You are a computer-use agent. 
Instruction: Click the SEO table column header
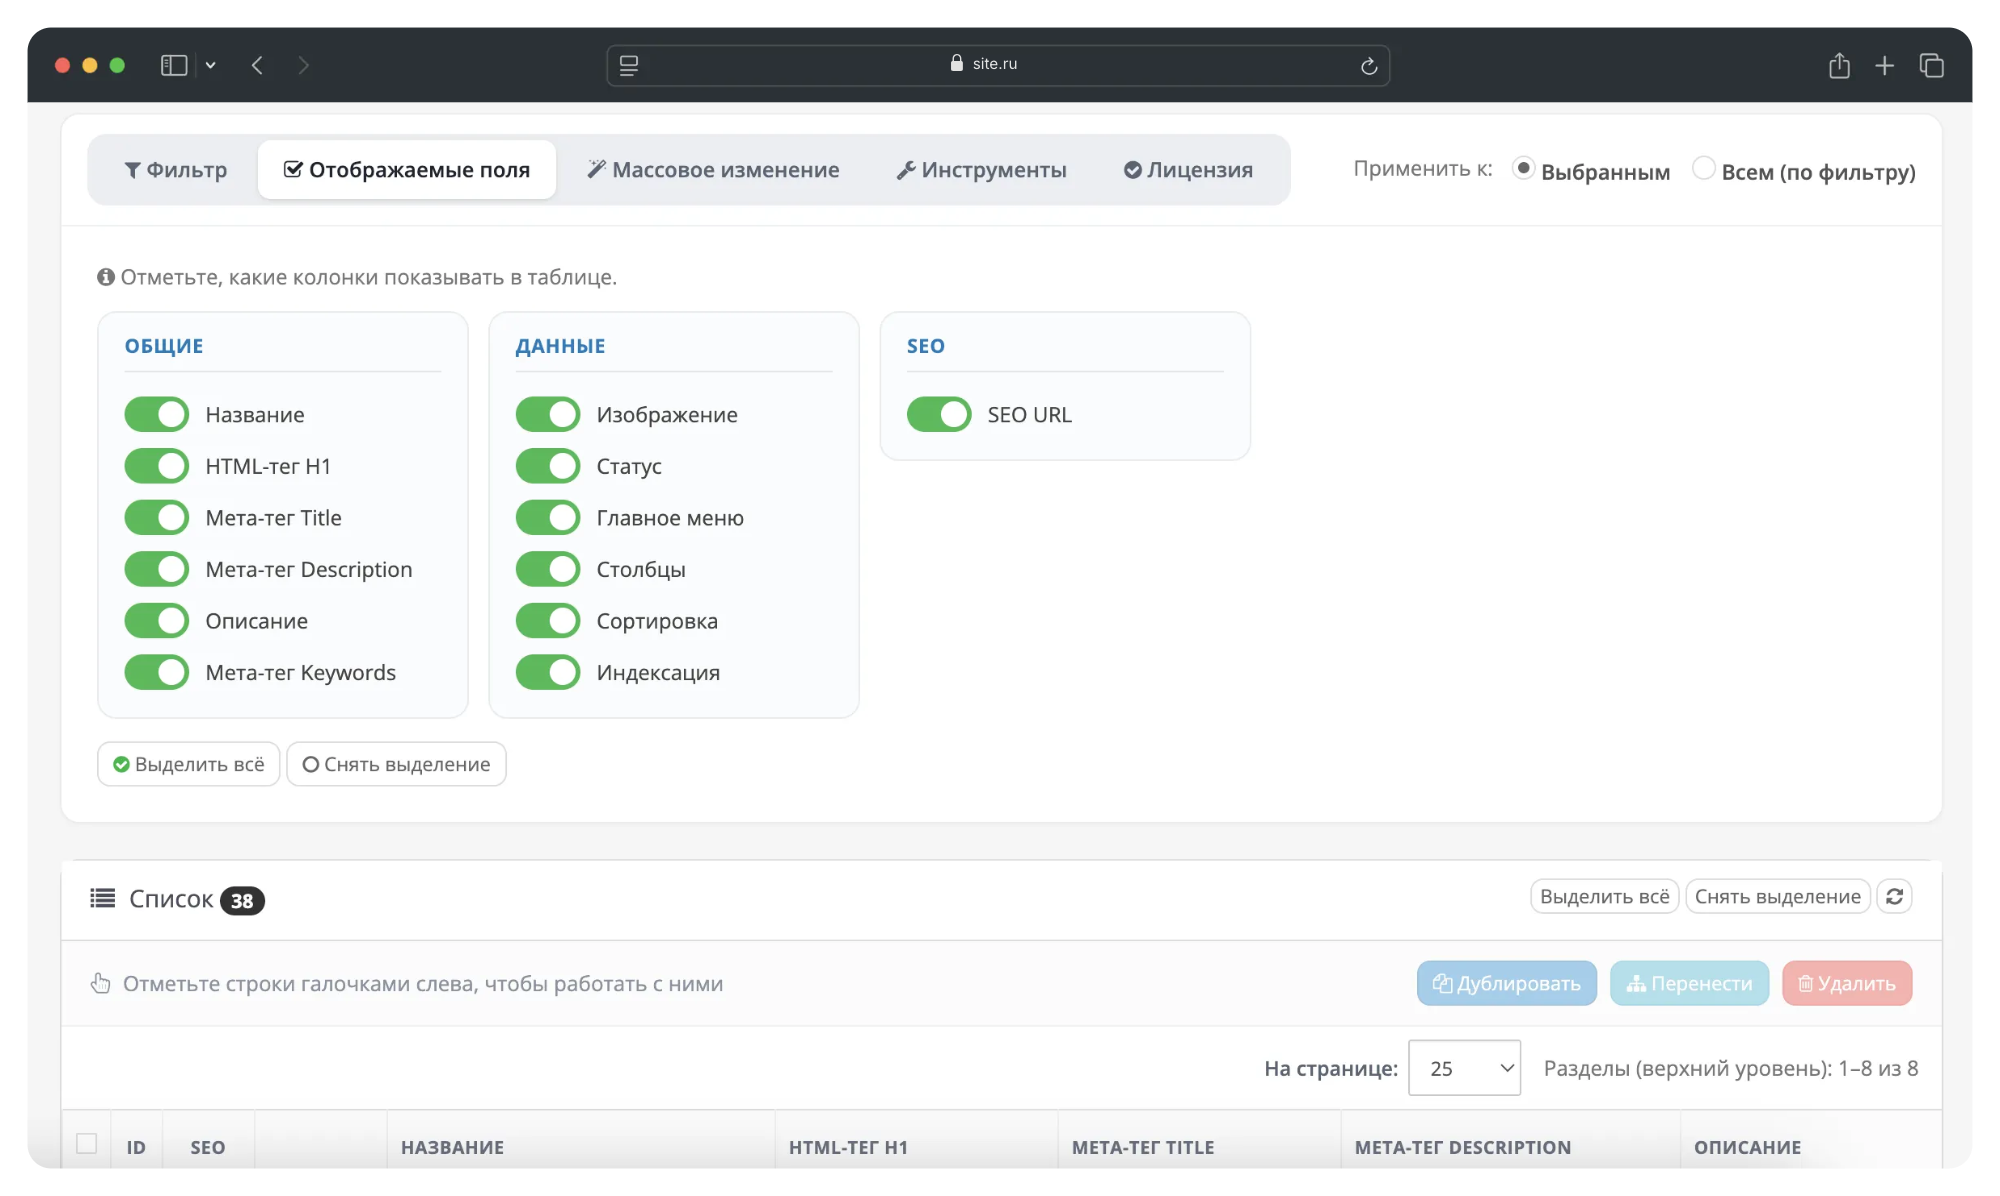(x=208, y=1147)
